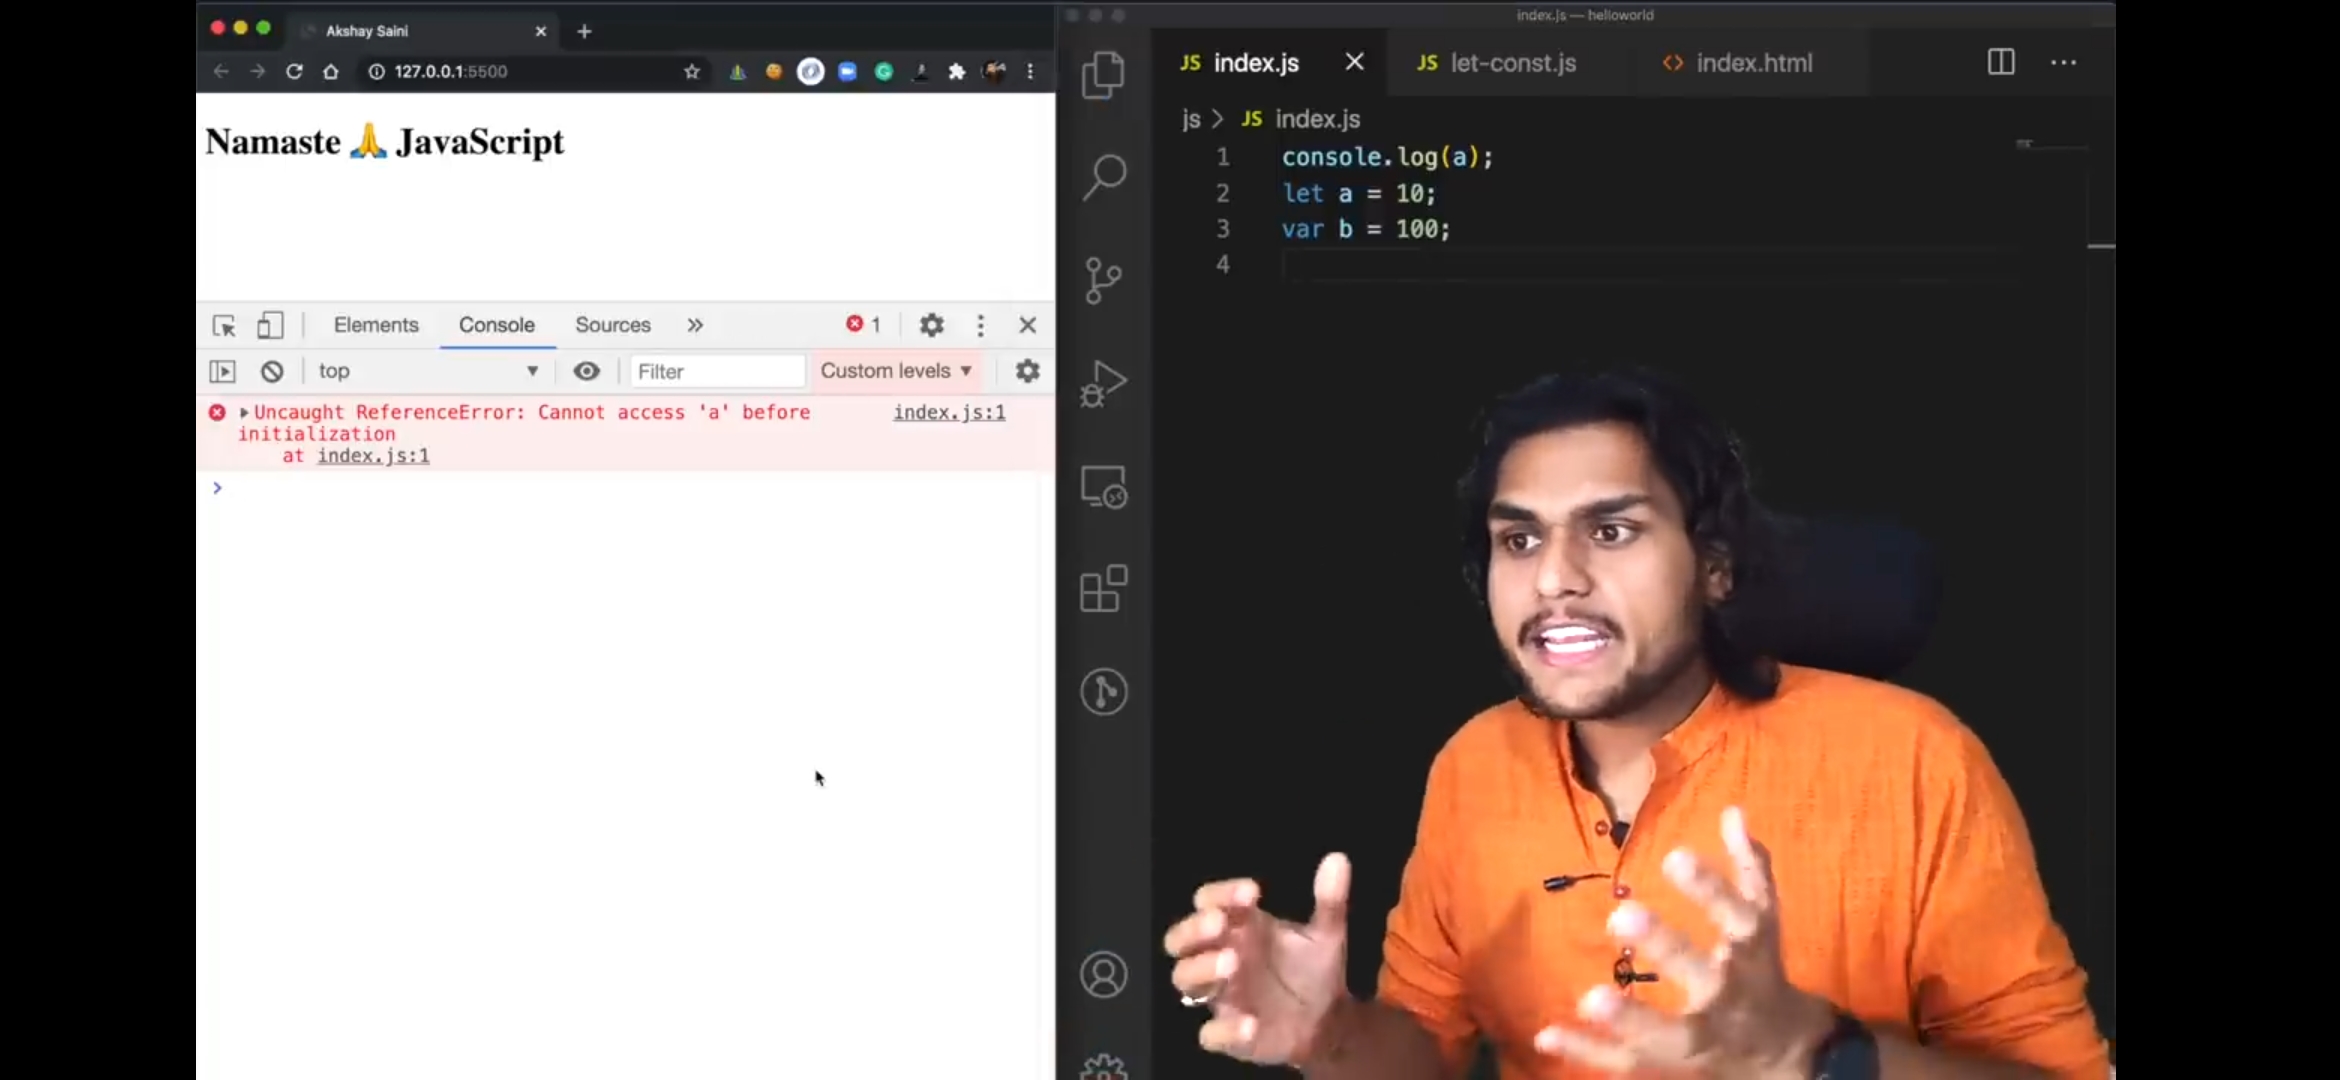Open VS Code Explorer files icon

1103,75
